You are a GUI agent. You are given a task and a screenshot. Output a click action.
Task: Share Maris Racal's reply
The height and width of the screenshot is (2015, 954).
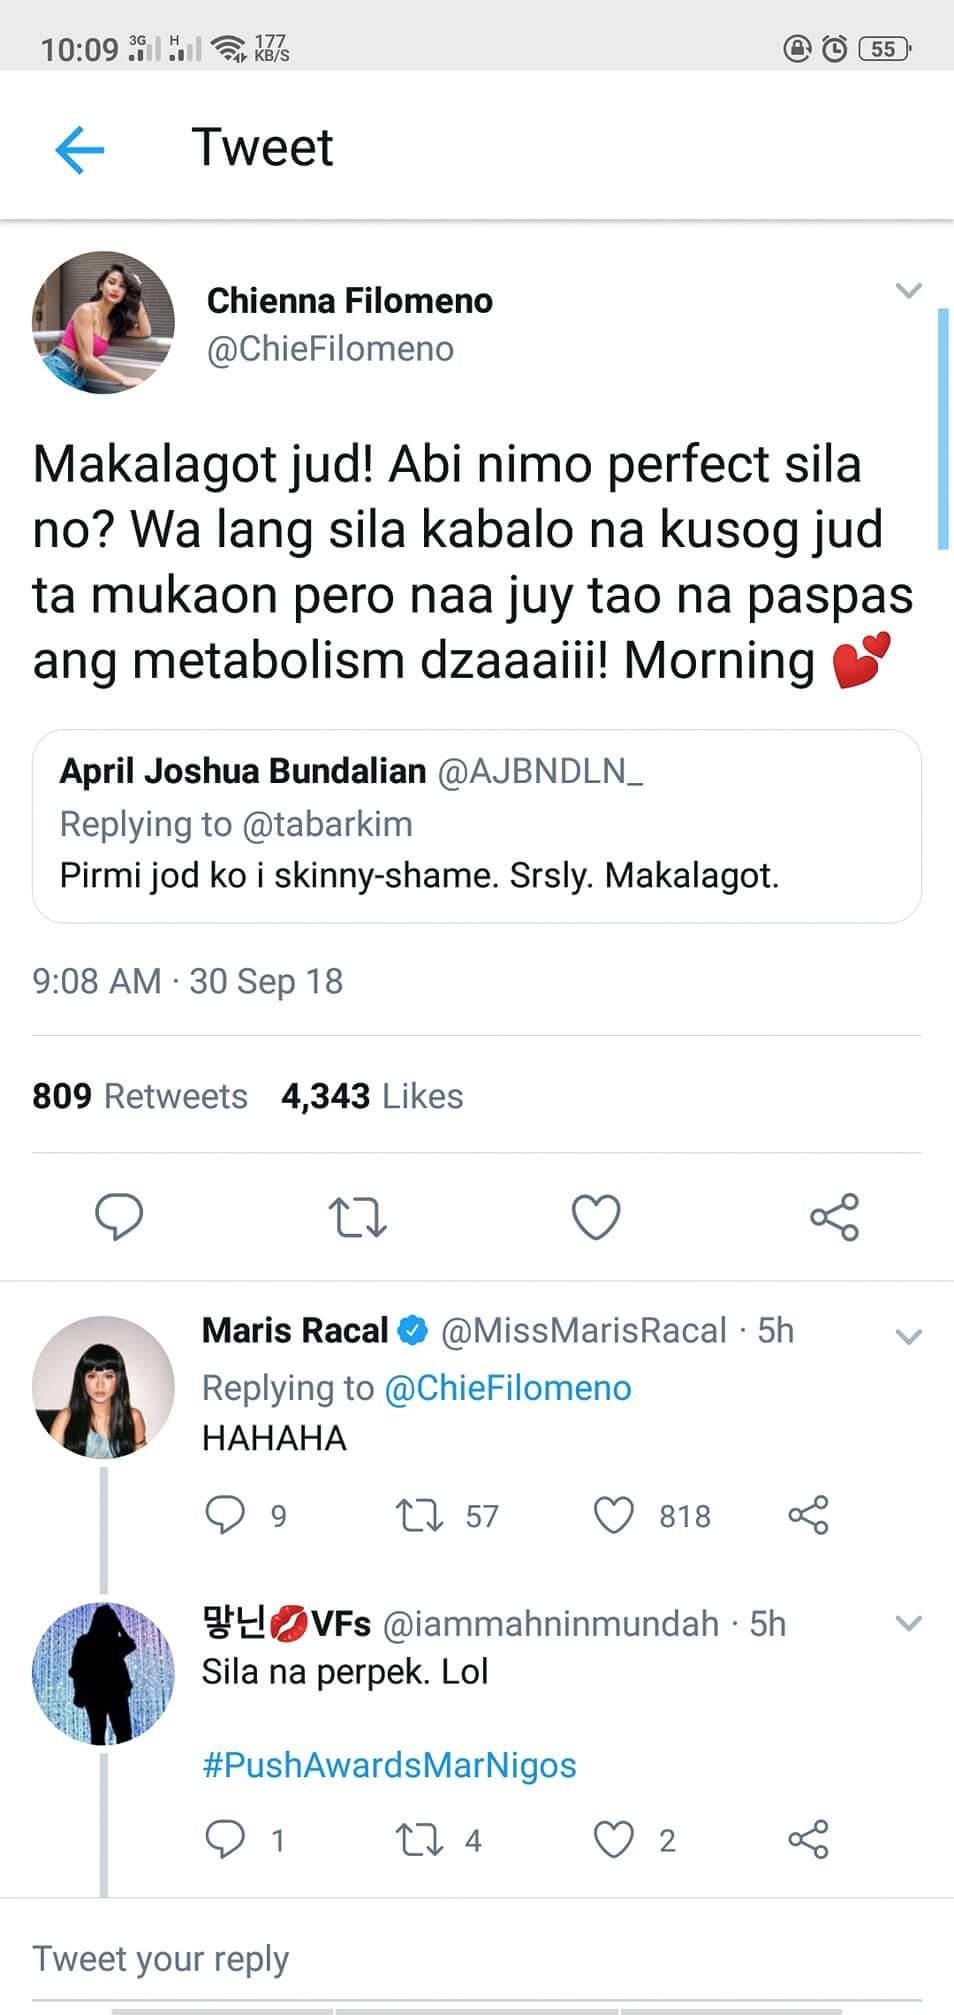(x=808, y=1515)
